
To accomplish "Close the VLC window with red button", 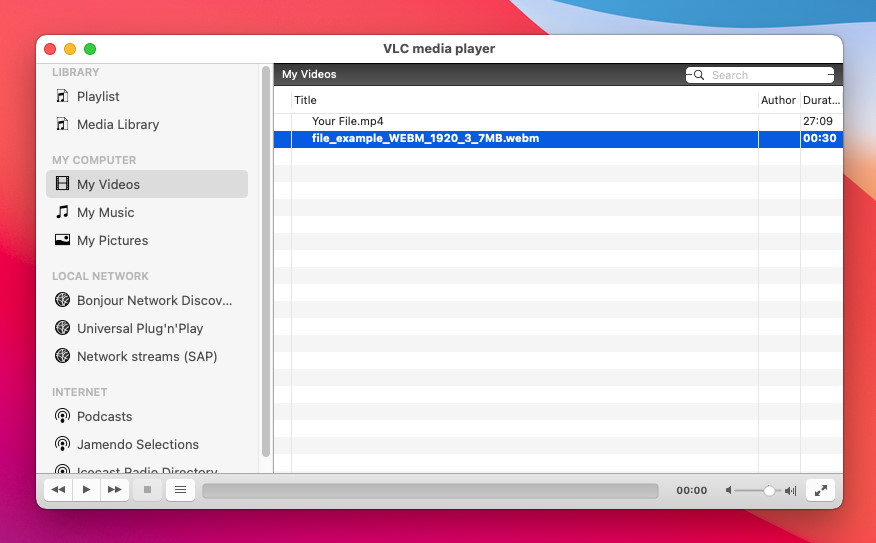I will tap(50, 49).
